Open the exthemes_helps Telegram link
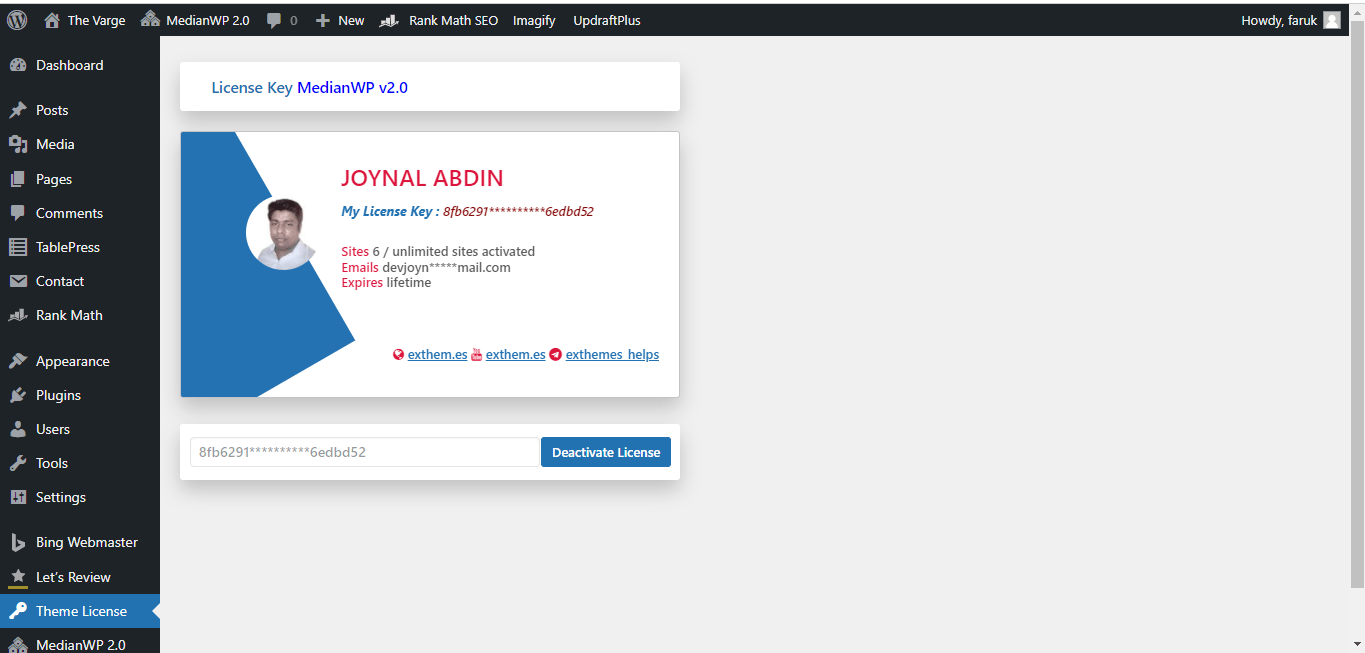This screenshot has width=1365, height=653. coord(612,354)
